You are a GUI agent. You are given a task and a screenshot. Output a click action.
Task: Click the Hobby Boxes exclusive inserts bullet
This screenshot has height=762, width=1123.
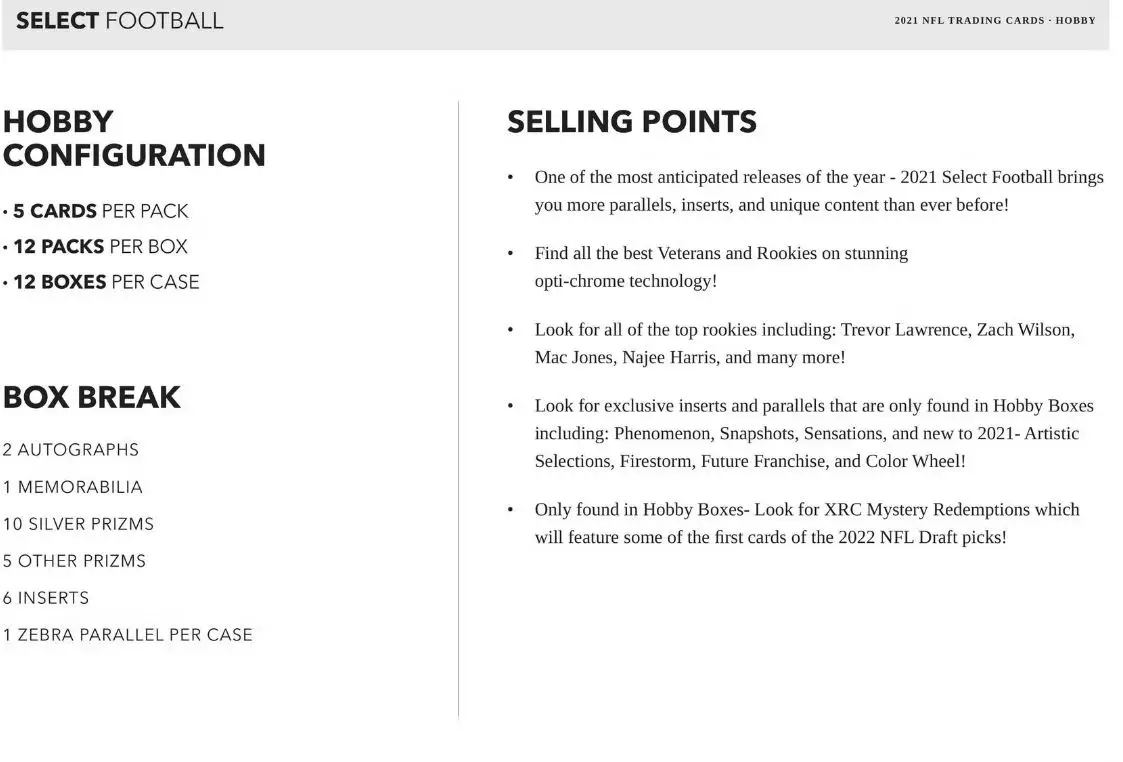814,434
